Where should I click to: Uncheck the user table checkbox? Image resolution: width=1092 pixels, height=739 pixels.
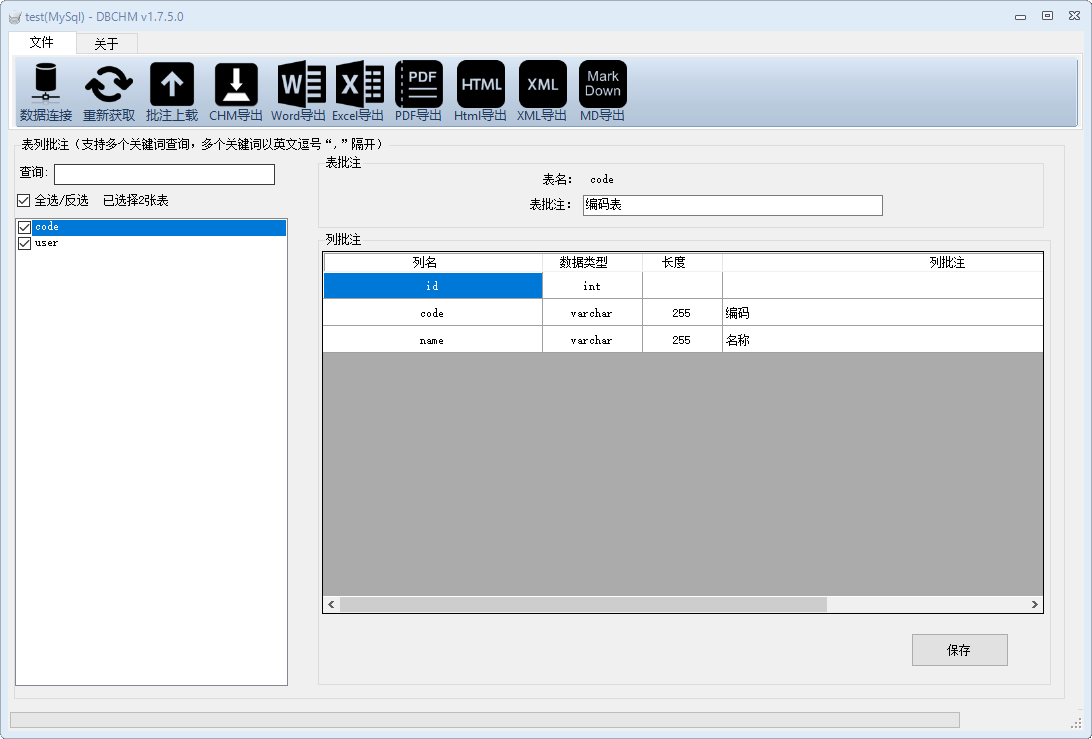tap(25, 243)
